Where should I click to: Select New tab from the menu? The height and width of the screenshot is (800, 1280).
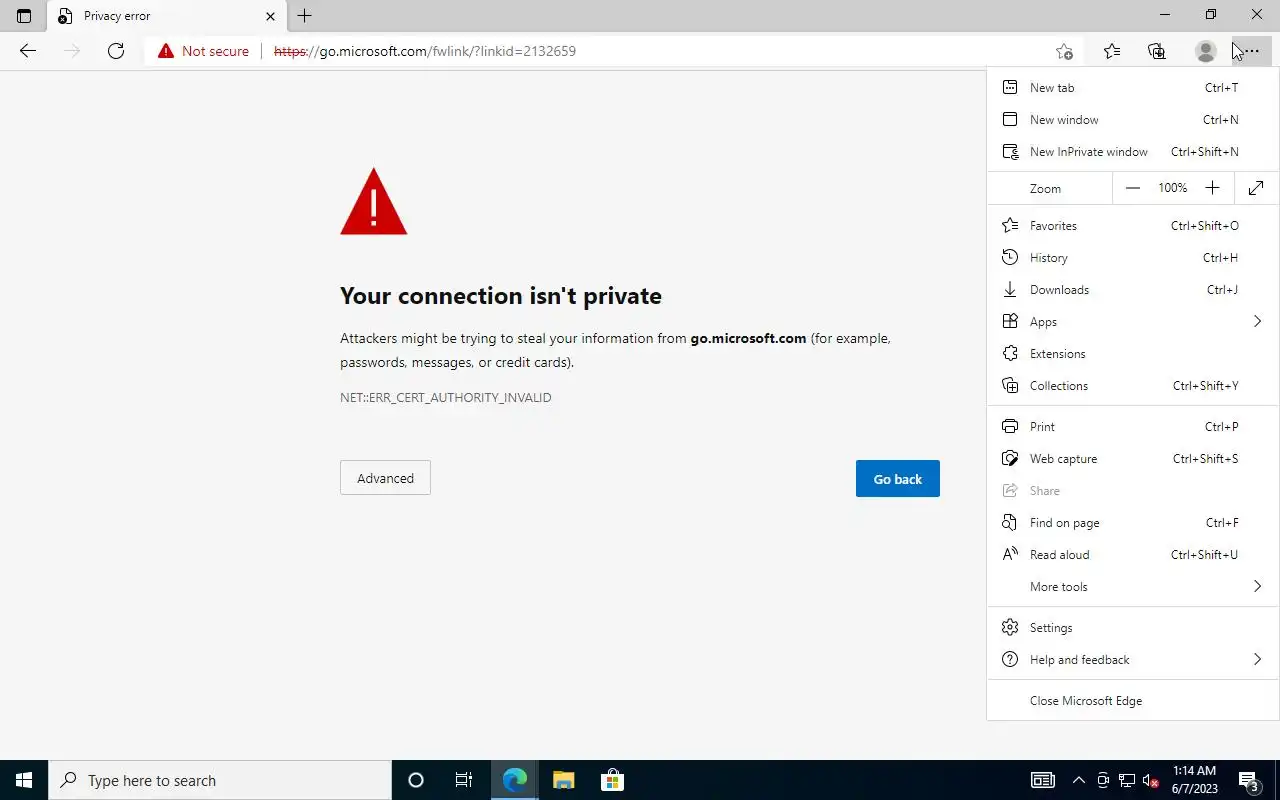click(1133, 88)
